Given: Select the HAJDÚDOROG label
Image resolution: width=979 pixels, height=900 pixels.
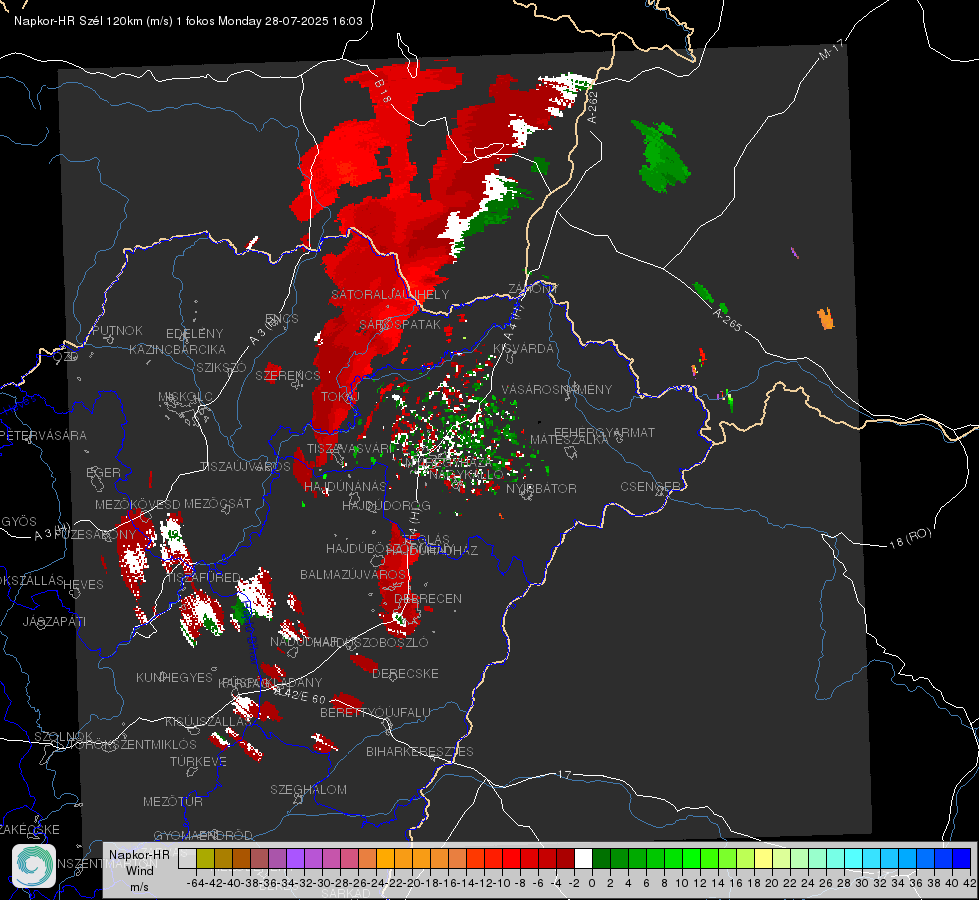Looking at the screenshot, I should 386,505.
